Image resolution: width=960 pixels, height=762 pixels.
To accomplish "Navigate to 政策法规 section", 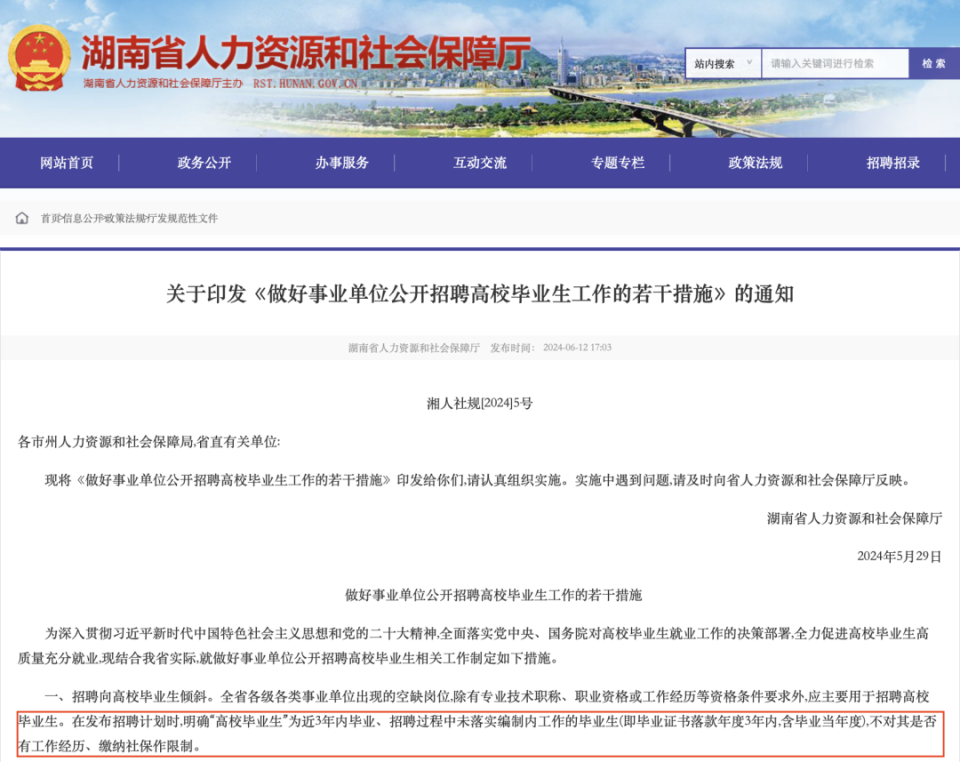I will (x=756, y=161).
